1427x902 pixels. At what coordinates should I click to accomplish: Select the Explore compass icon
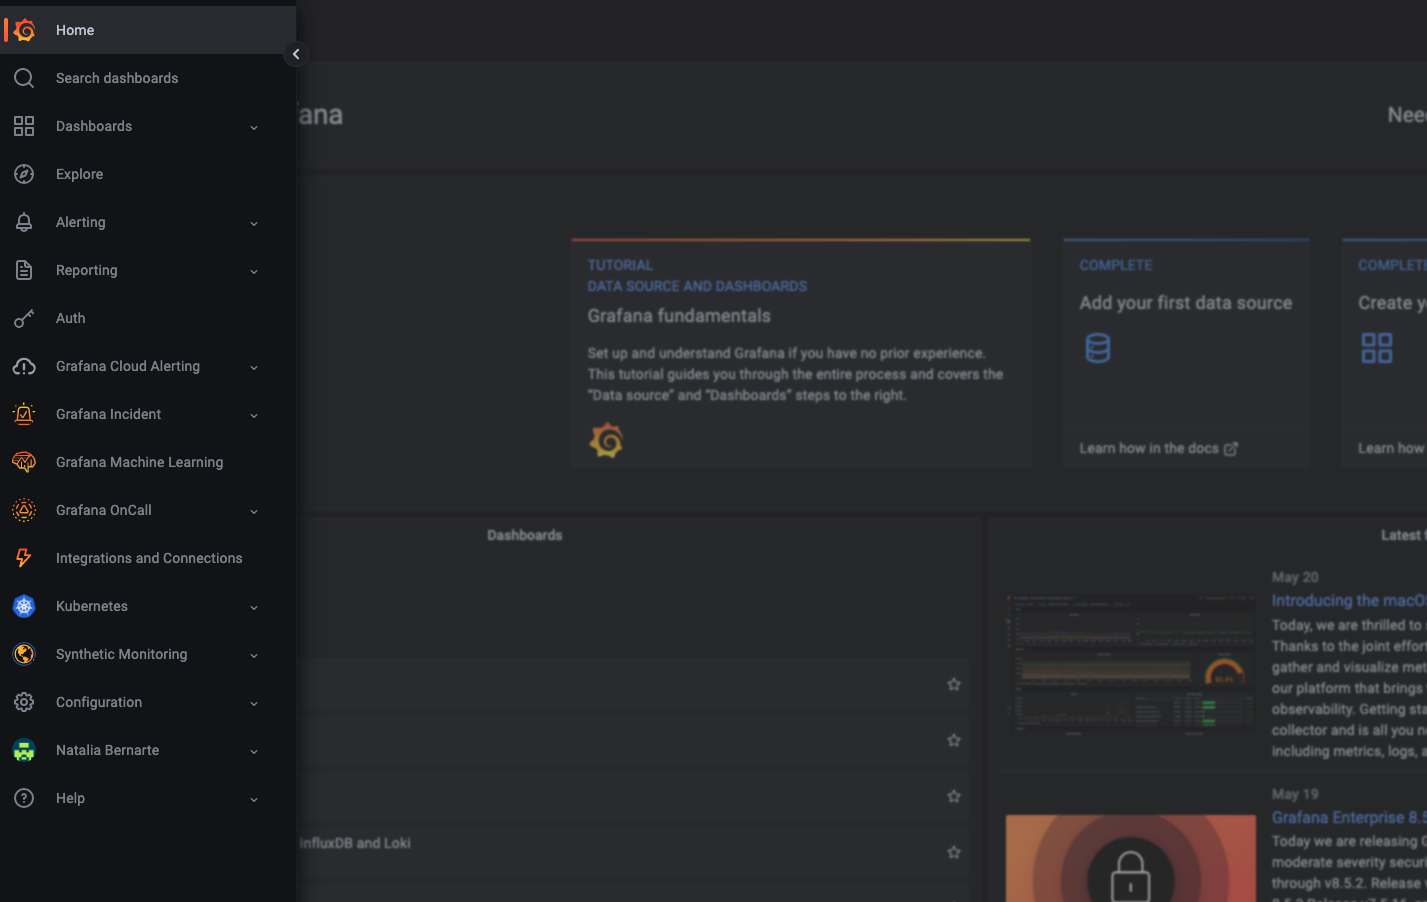24,174
